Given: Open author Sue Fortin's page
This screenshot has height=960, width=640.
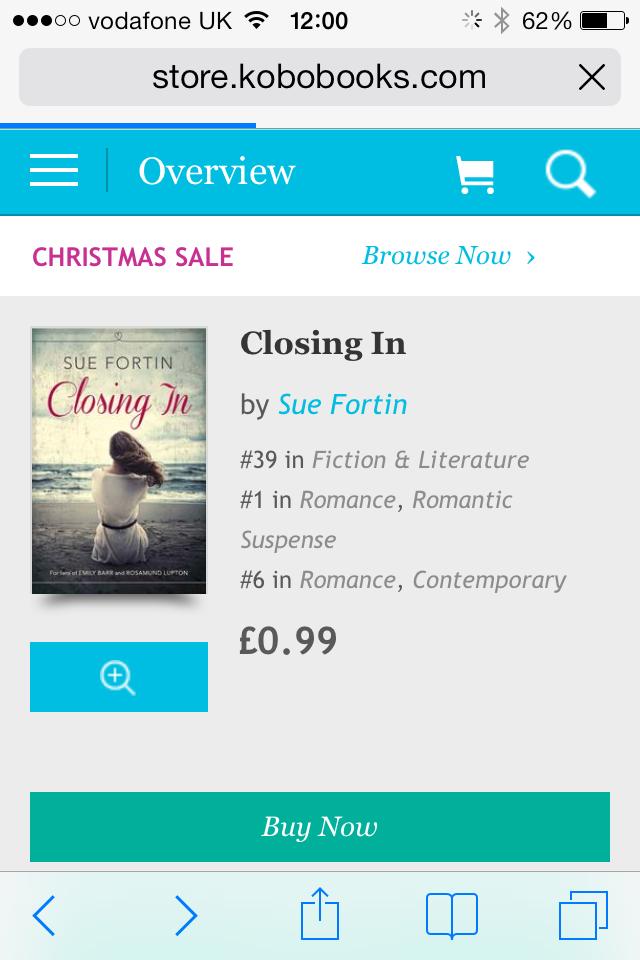Looking at the screenshot, I should click(x=343, y=404).
